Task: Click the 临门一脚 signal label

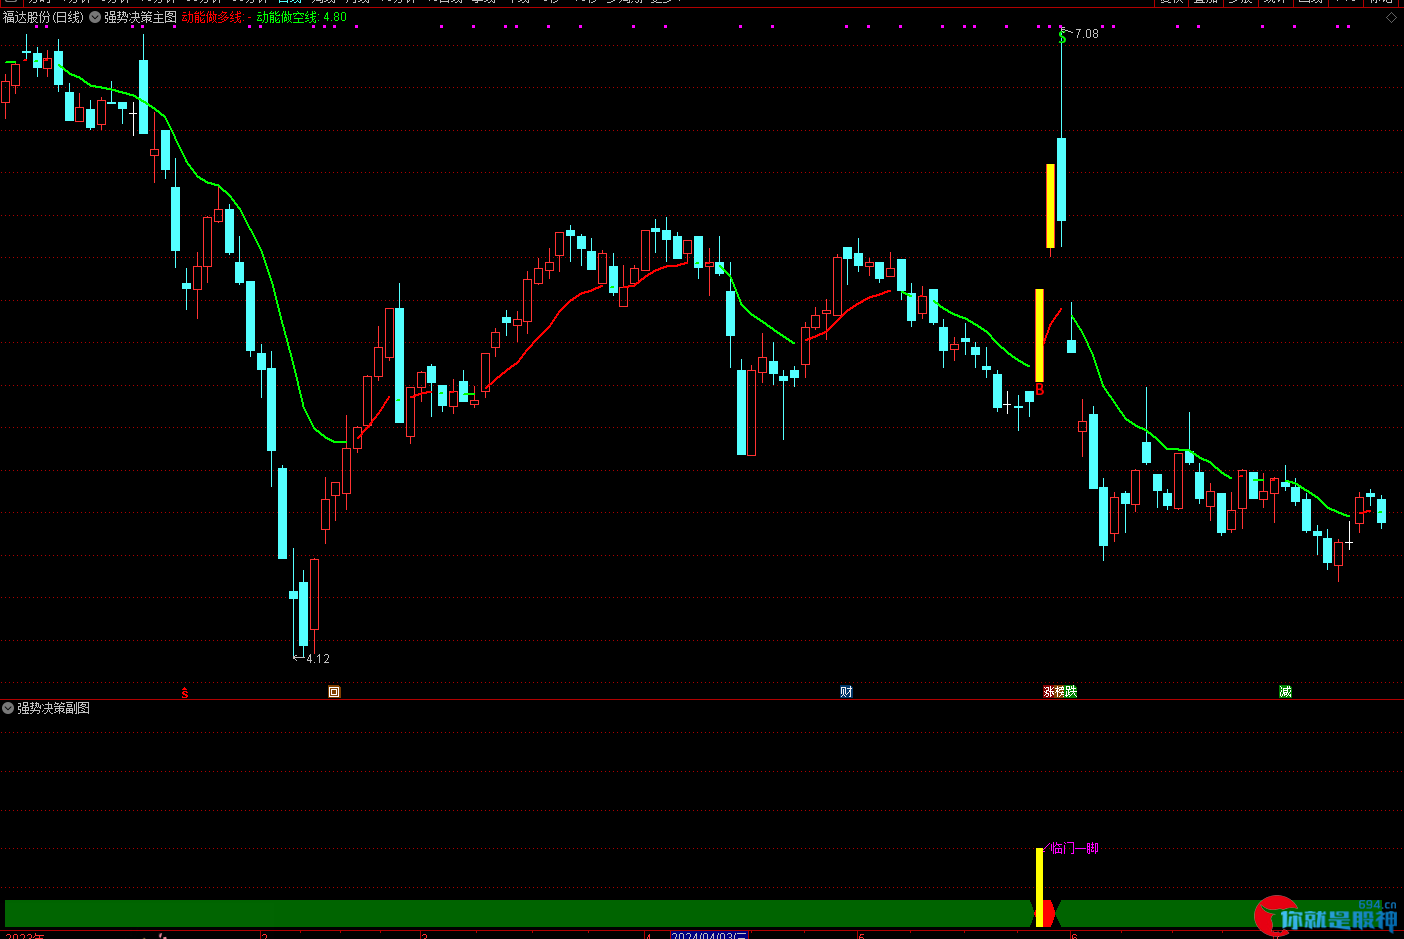Action: tap(1075, 848)
